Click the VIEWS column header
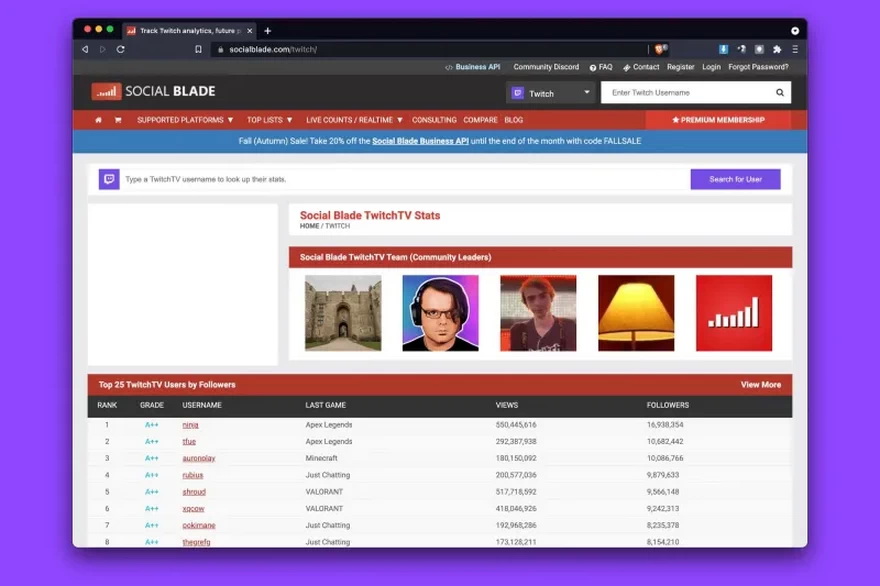The width and height of the screenshot is (880, 586). tap(507, 405)
